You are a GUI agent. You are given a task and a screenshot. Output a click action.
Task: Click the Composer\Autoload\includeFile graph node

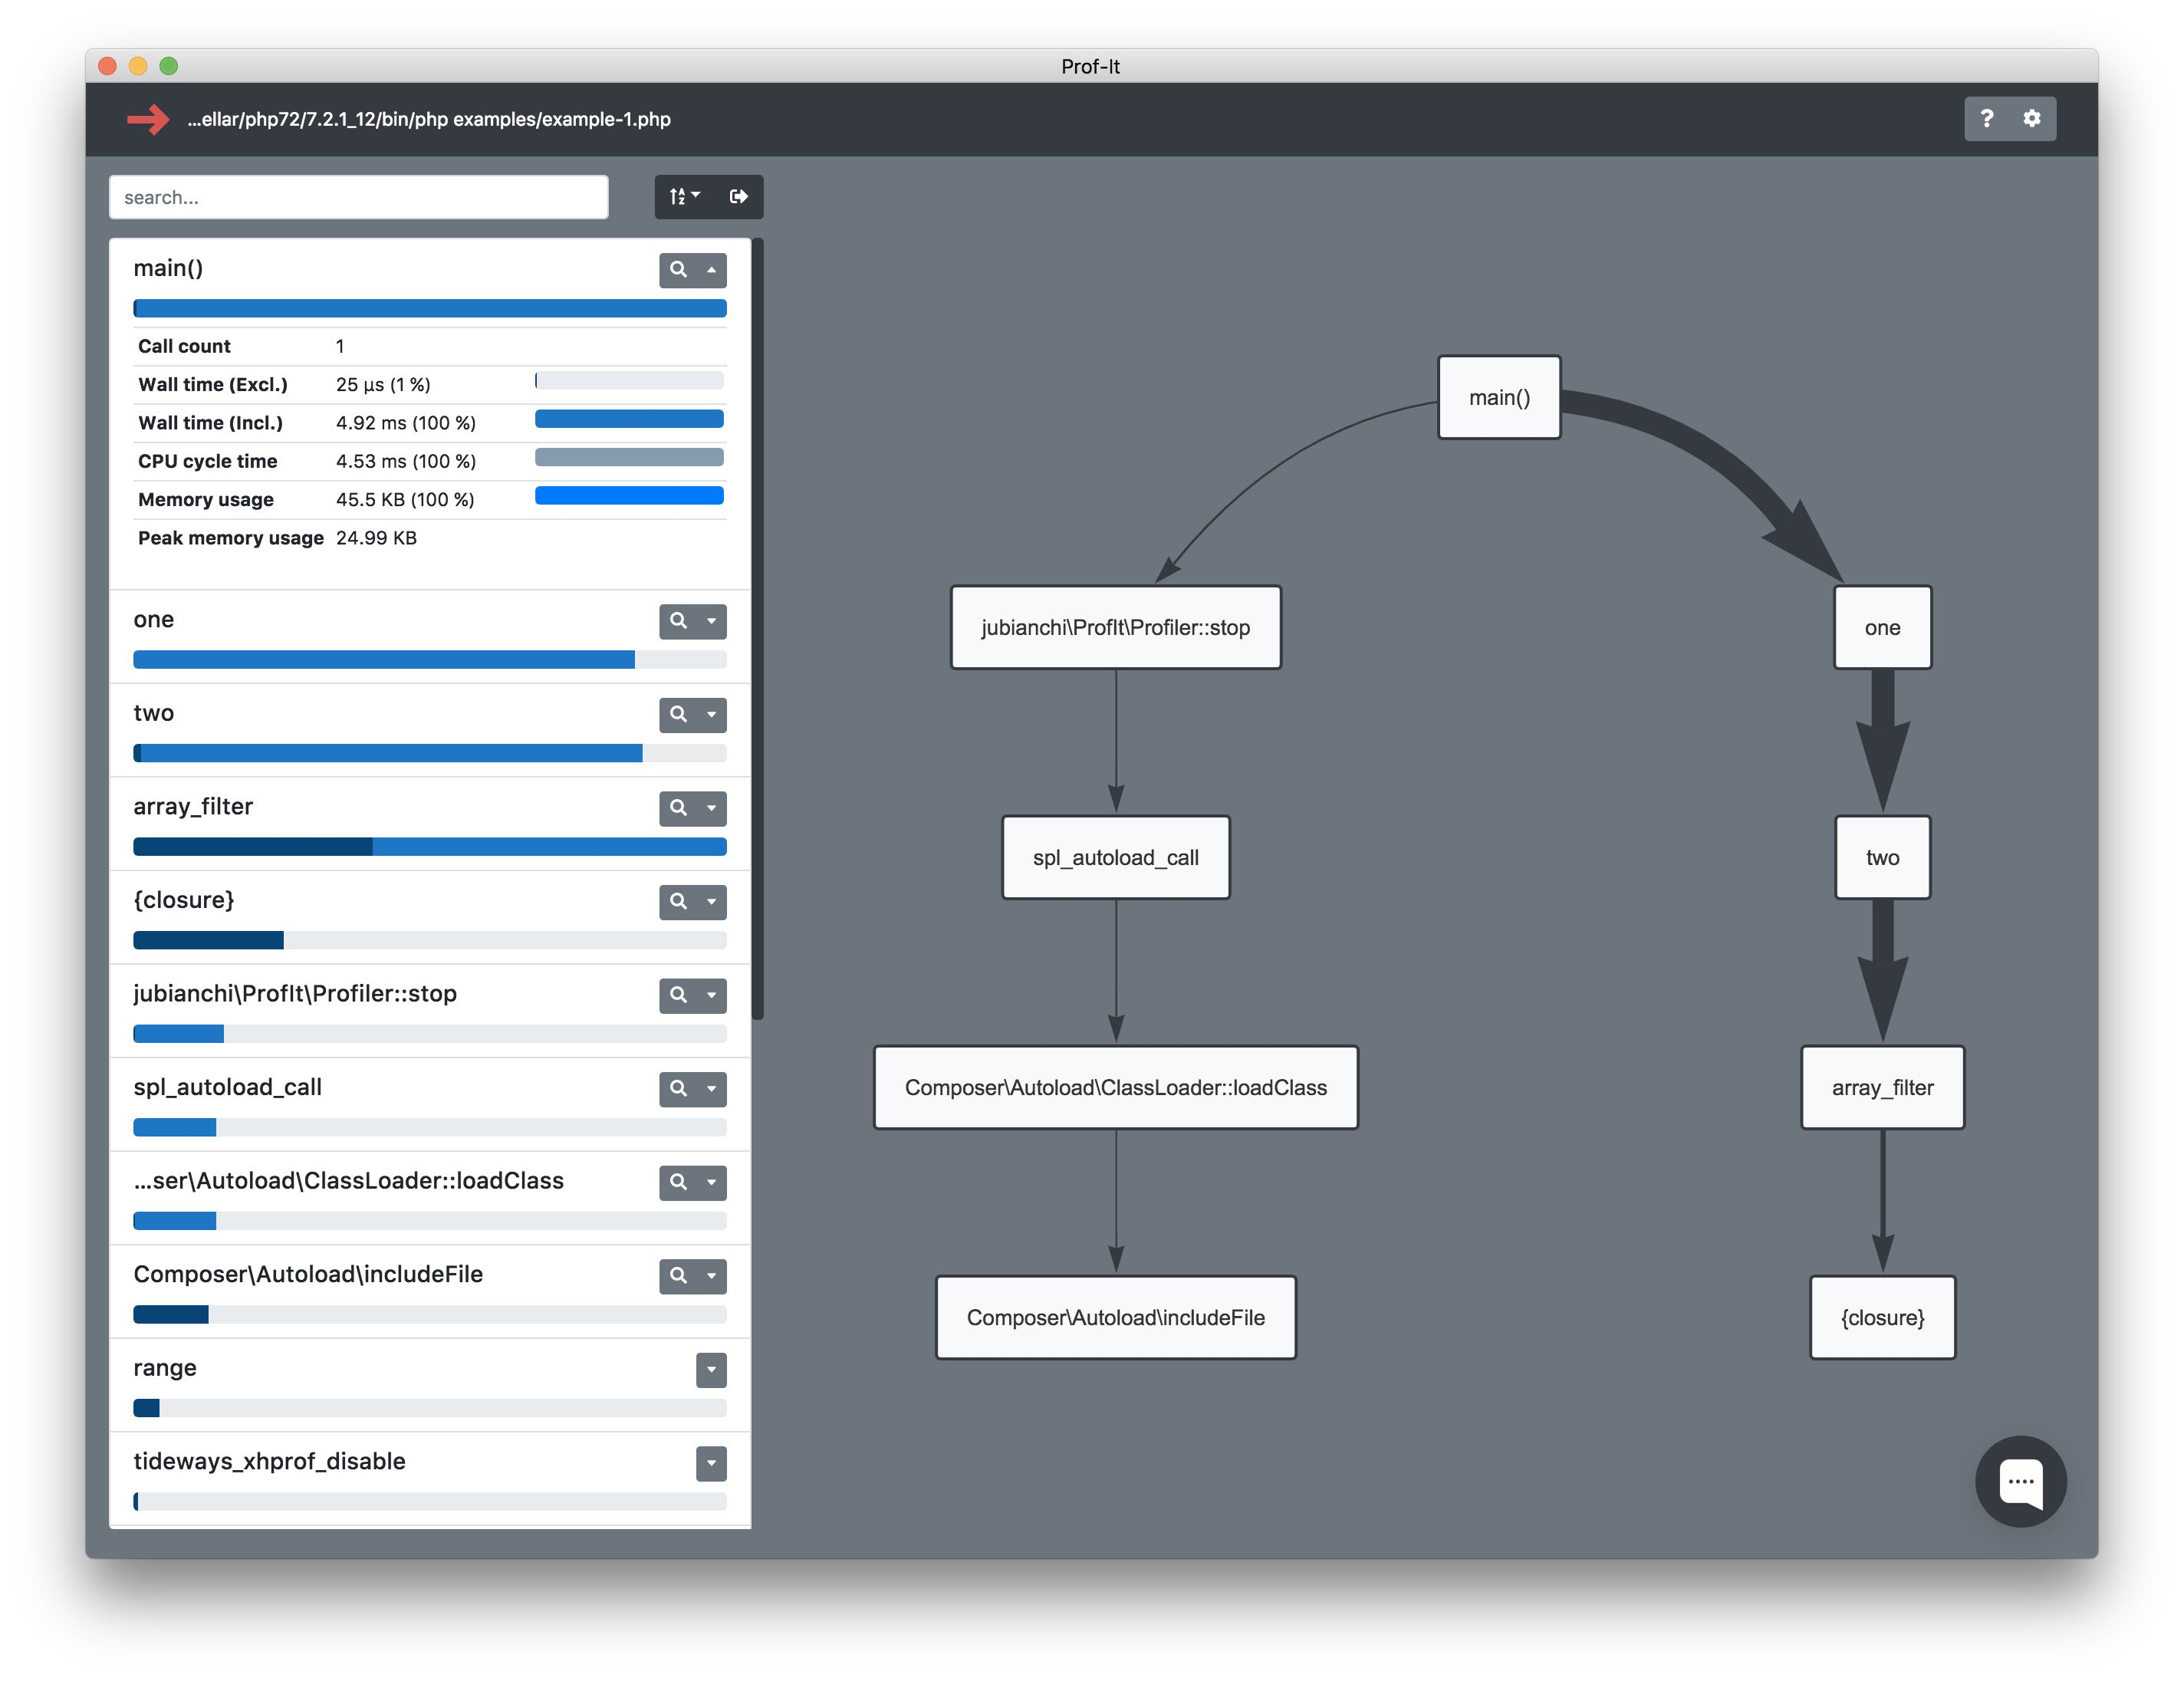pyautogui.click(x=1115, y=1317)
